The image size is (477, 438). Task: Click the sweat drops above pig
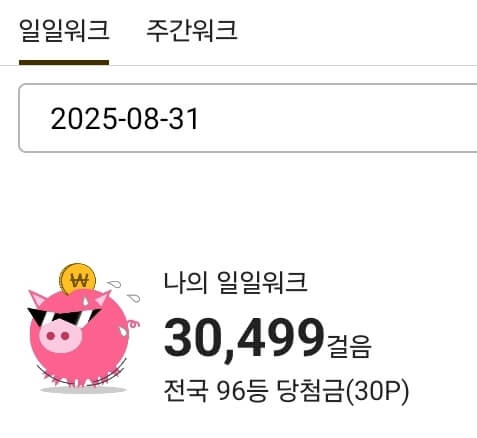pyautogui.click(x=124, y=291)
